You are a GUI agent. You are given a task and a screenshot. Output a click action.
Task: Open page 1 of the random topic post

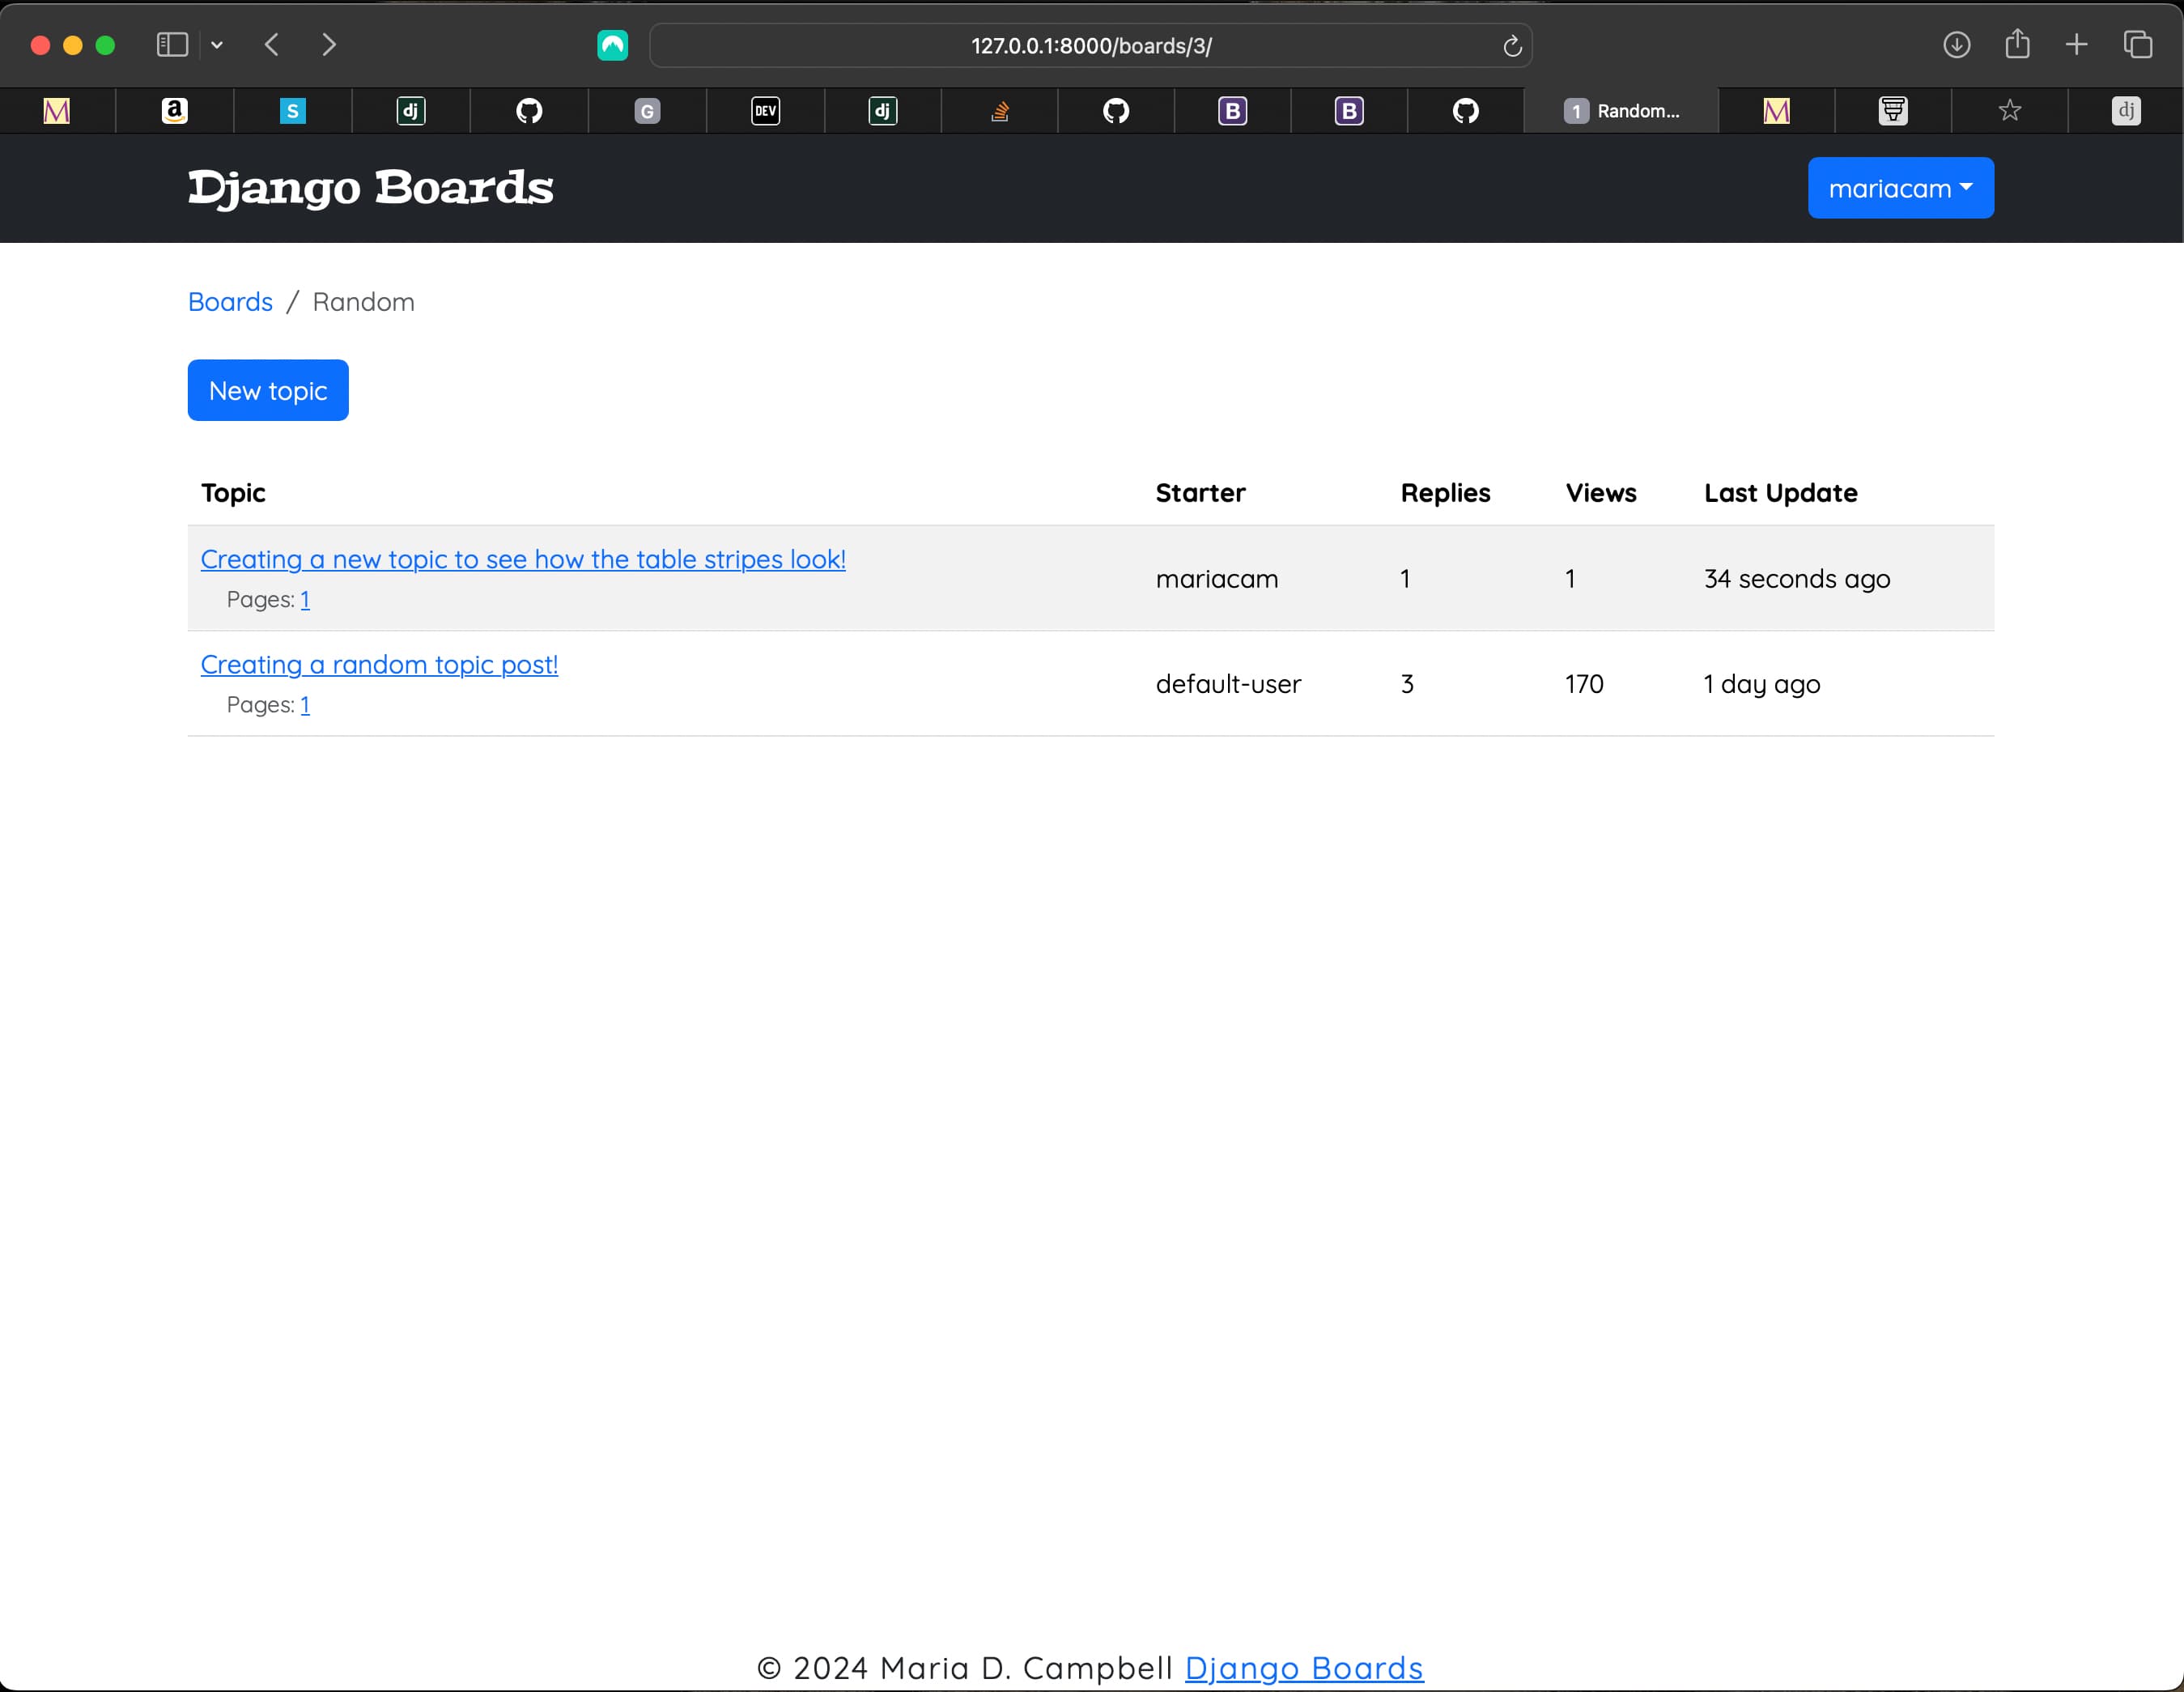point(305,705)
